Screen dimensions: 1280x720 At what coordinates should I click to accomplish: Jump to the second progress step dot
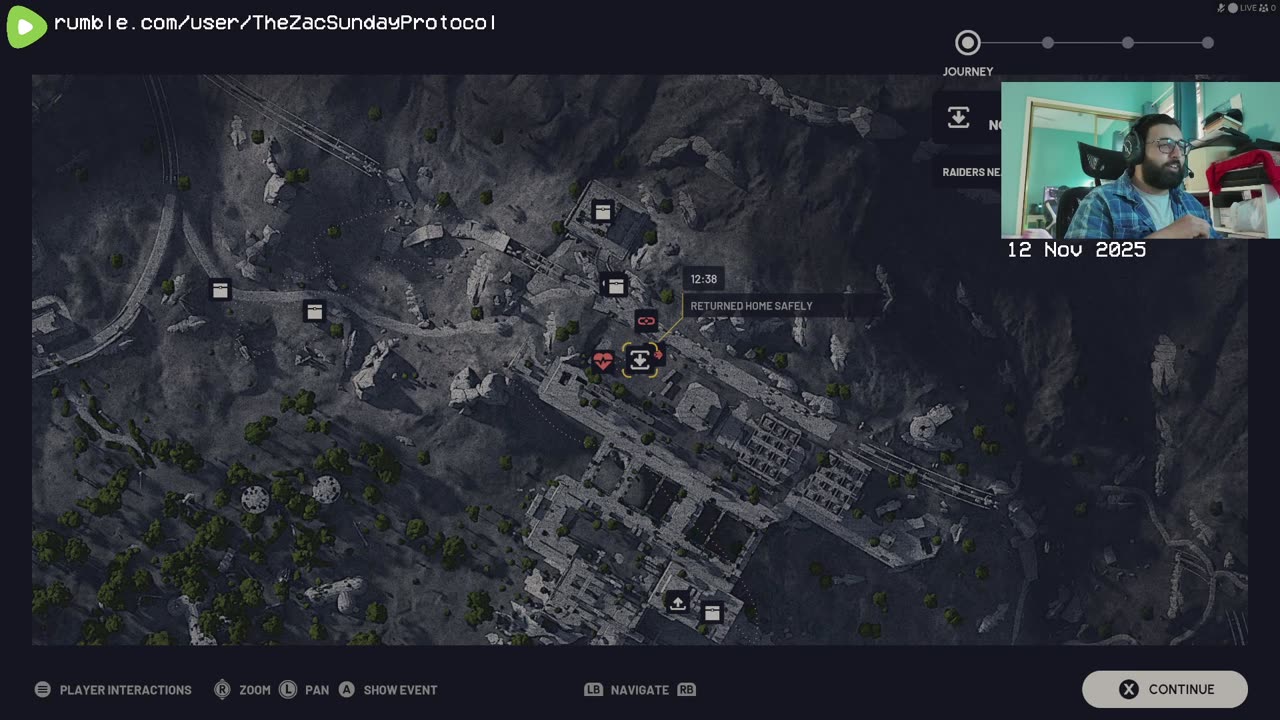1047,42
